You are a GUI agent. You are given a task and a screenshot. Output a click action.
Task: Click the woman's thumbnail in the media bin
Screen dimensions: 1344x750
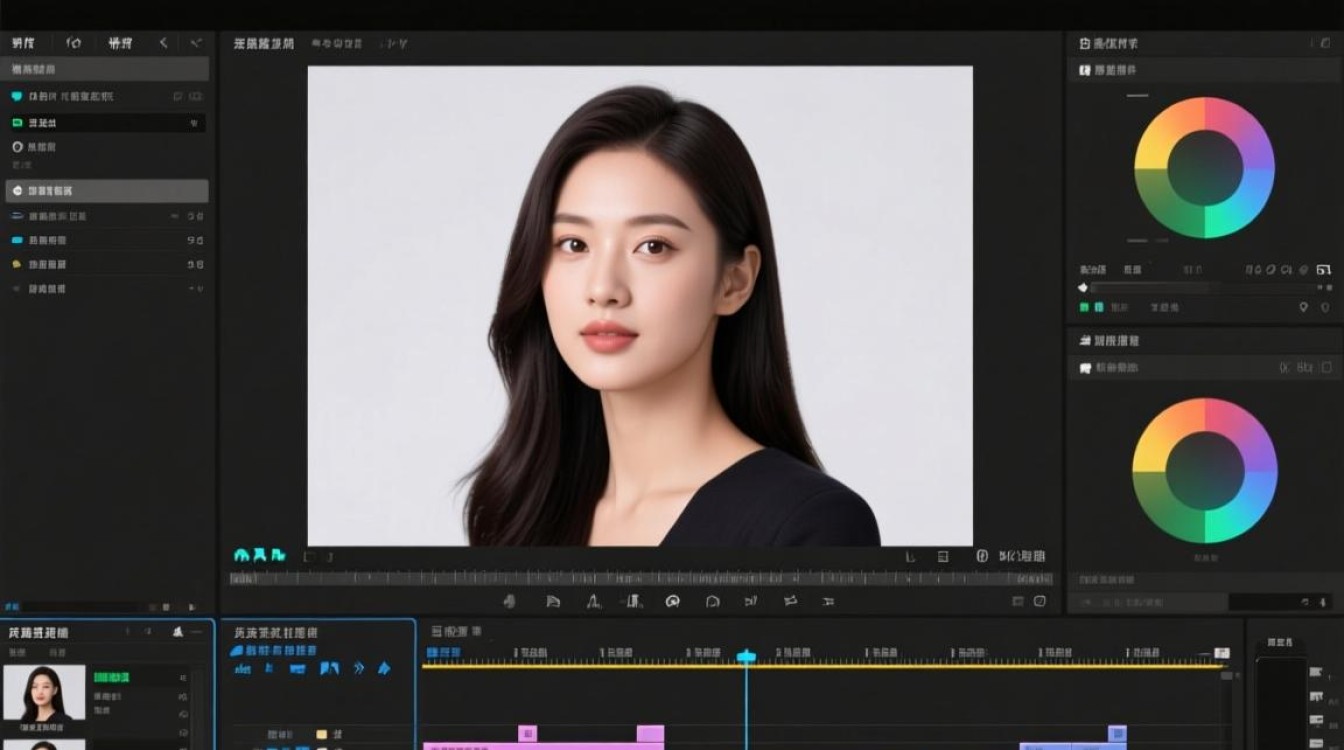44,692
